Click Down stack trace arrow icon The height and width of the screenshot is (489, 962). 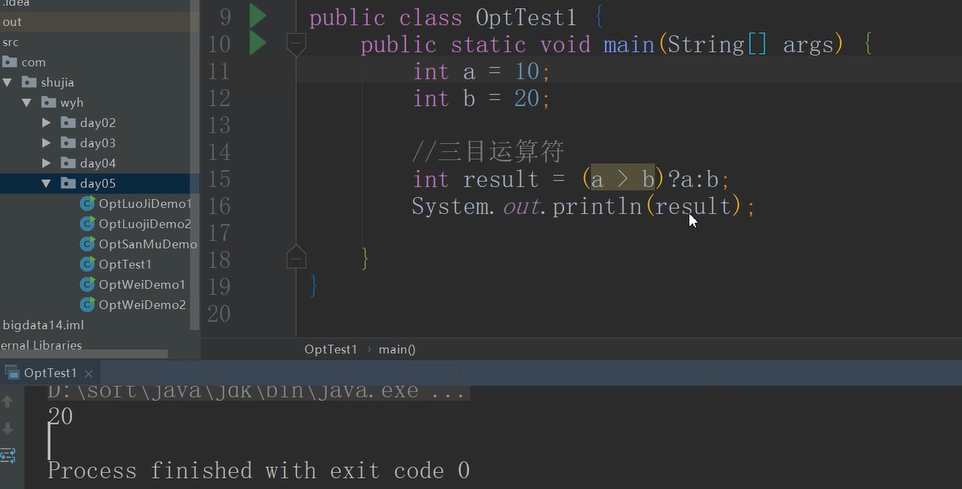click(8, 428)
